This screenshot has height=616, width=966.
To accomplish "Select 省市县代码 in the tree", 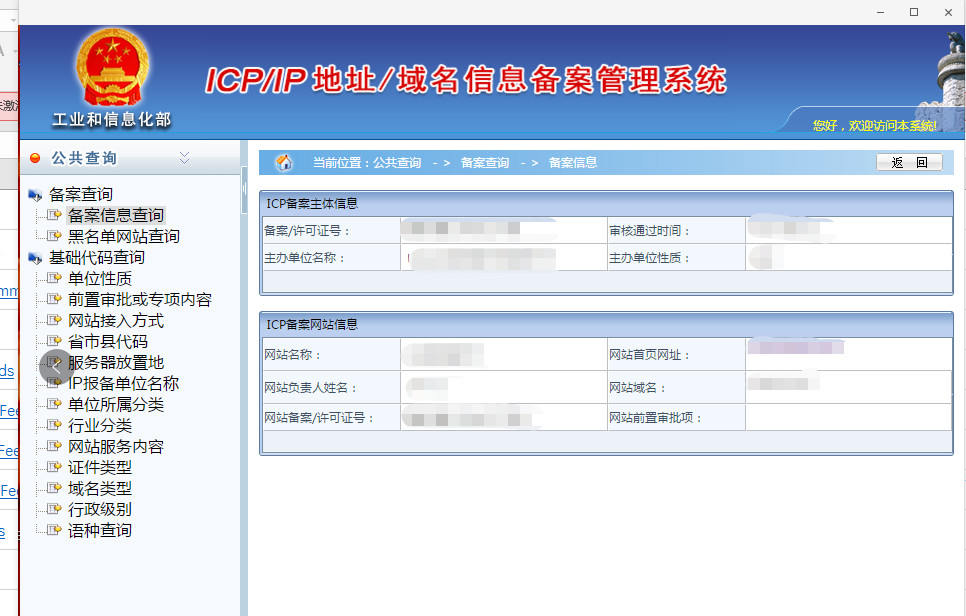I will [108, 341].
